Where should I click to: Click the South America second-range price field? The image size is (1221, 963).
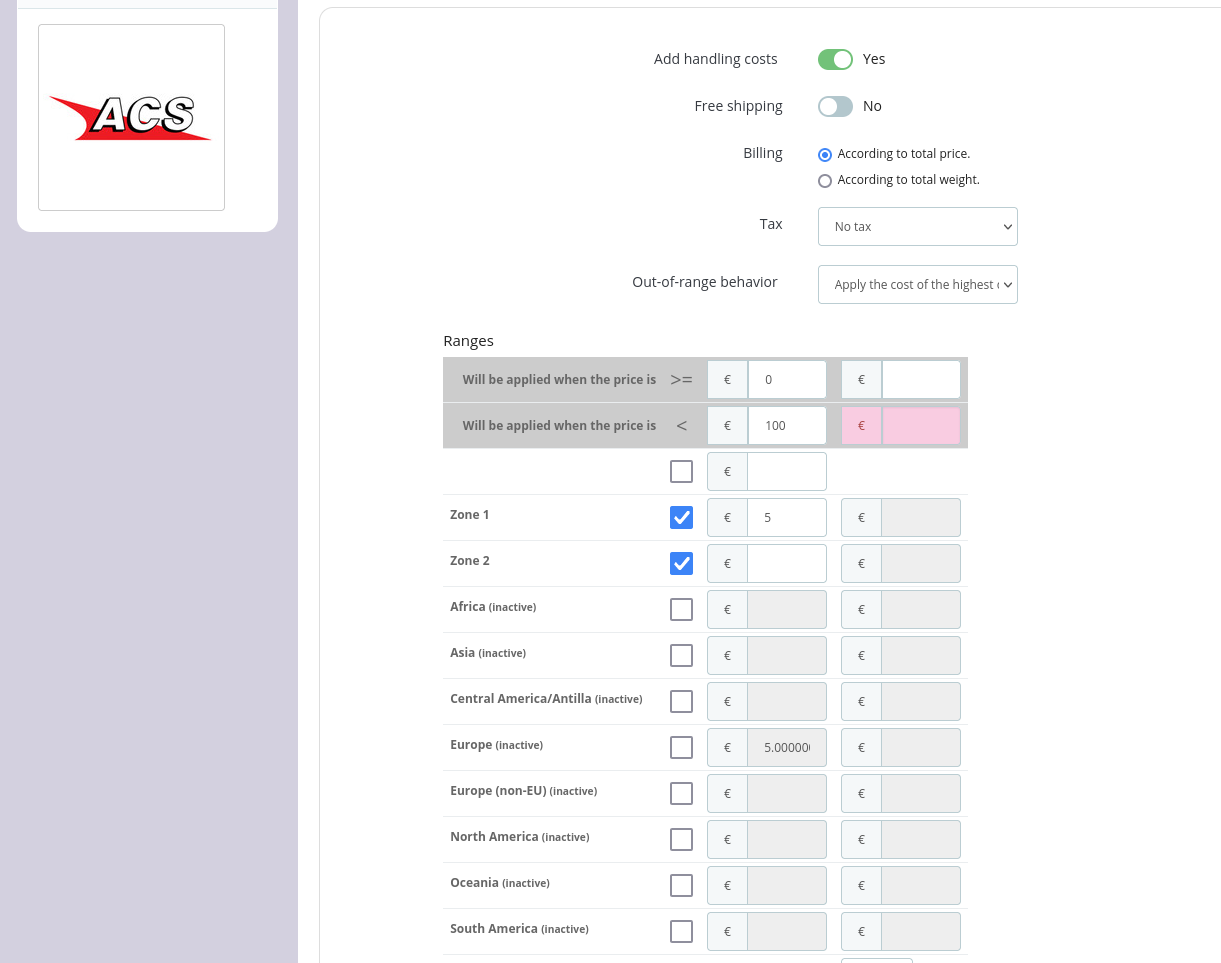tap(921, 932)
